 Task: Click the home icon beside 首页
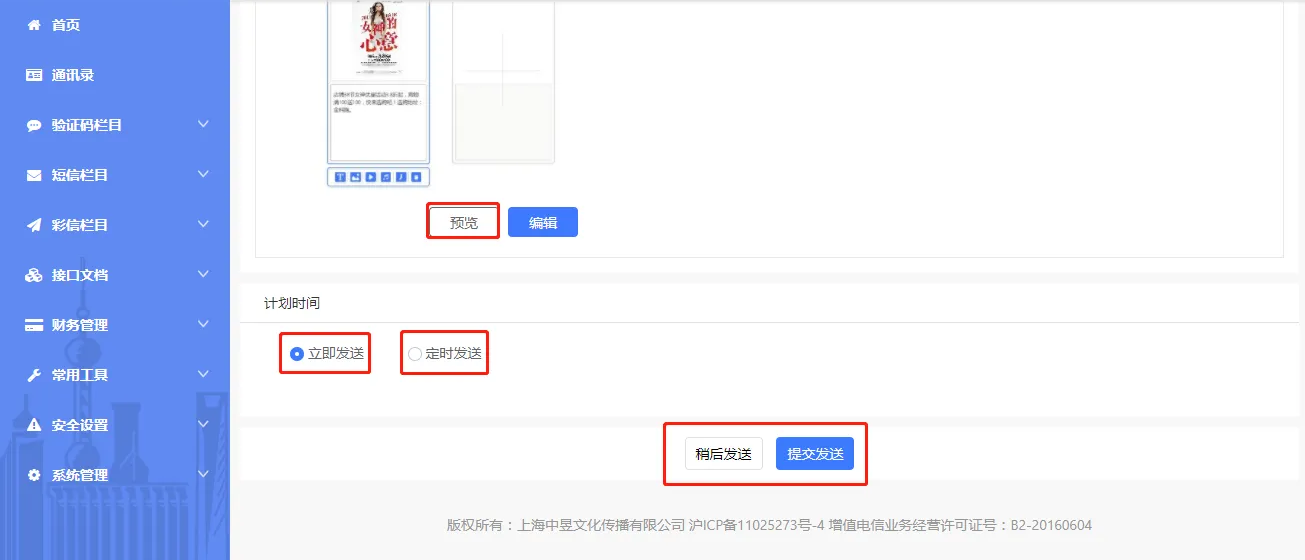click(34, 25)
